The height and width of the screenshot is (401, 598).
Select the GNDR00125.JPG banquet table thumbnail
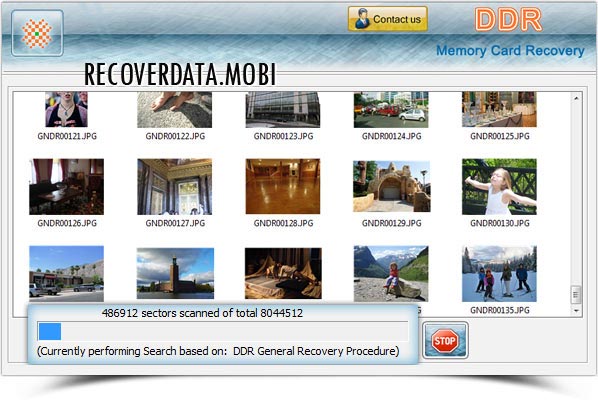pyautogui.click(x=499, y=109)
